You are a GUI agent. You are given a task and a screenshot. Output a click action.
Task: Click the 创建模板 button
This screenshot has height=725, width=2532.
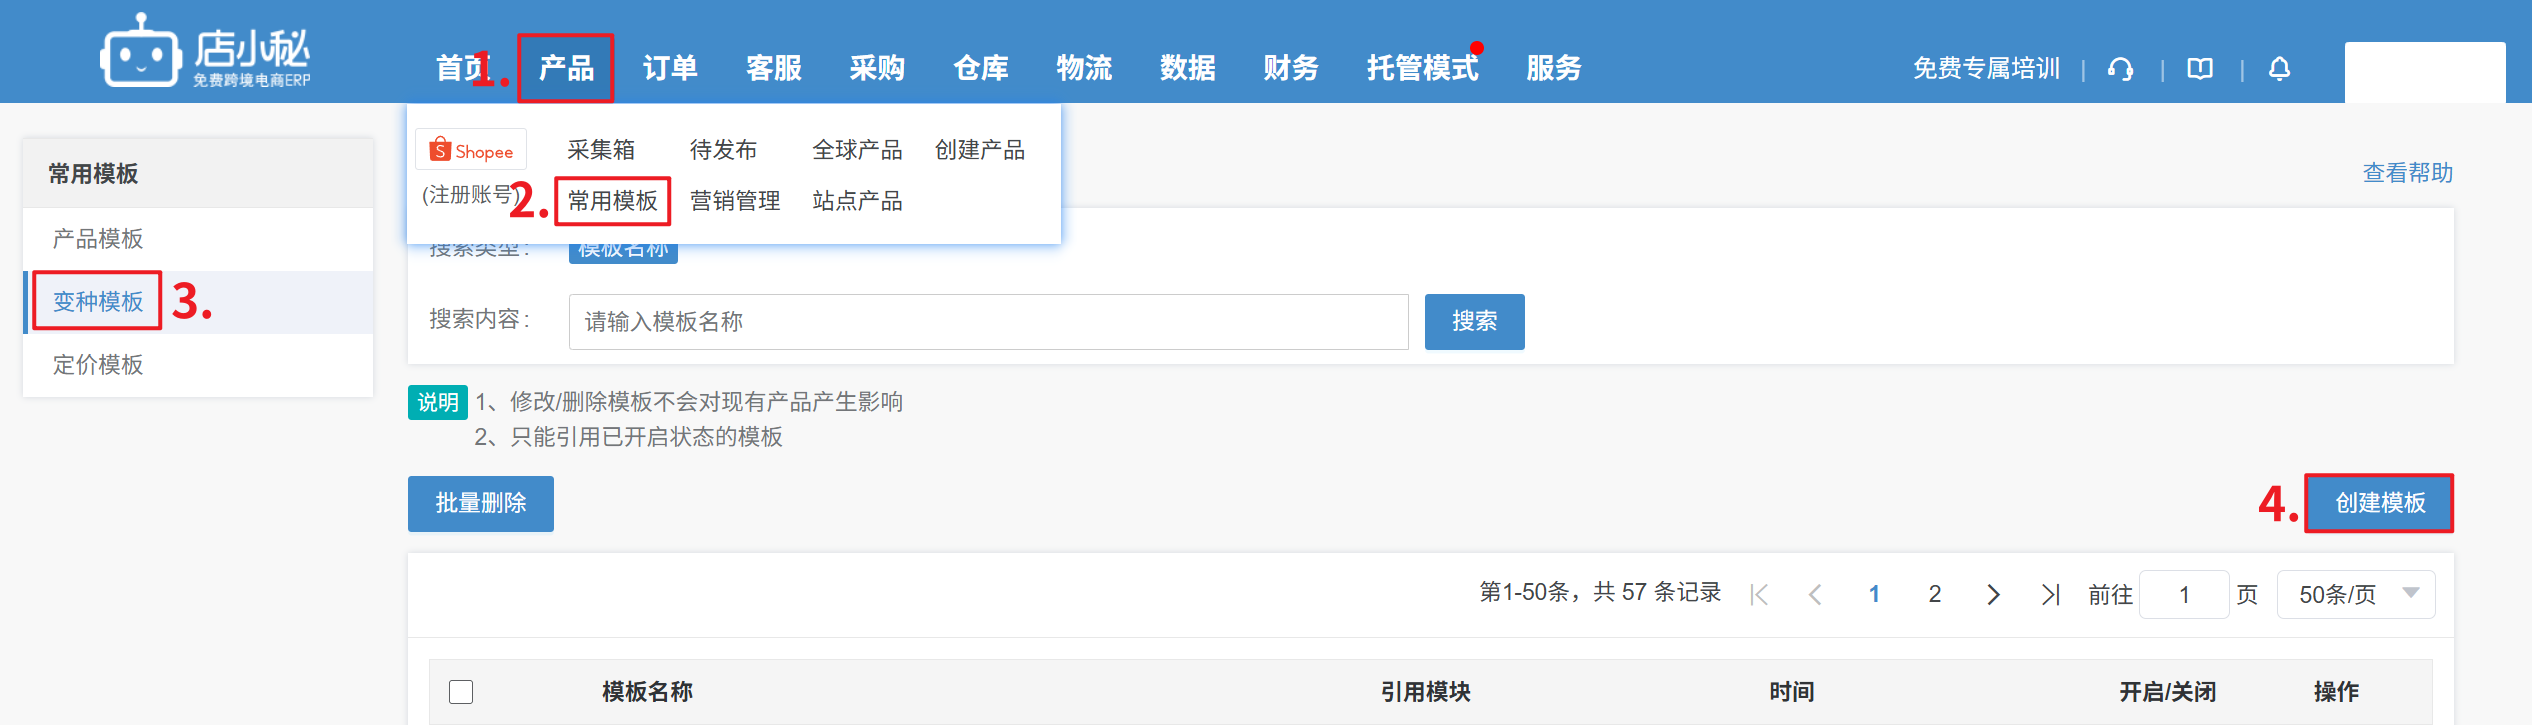[2379, 503]
